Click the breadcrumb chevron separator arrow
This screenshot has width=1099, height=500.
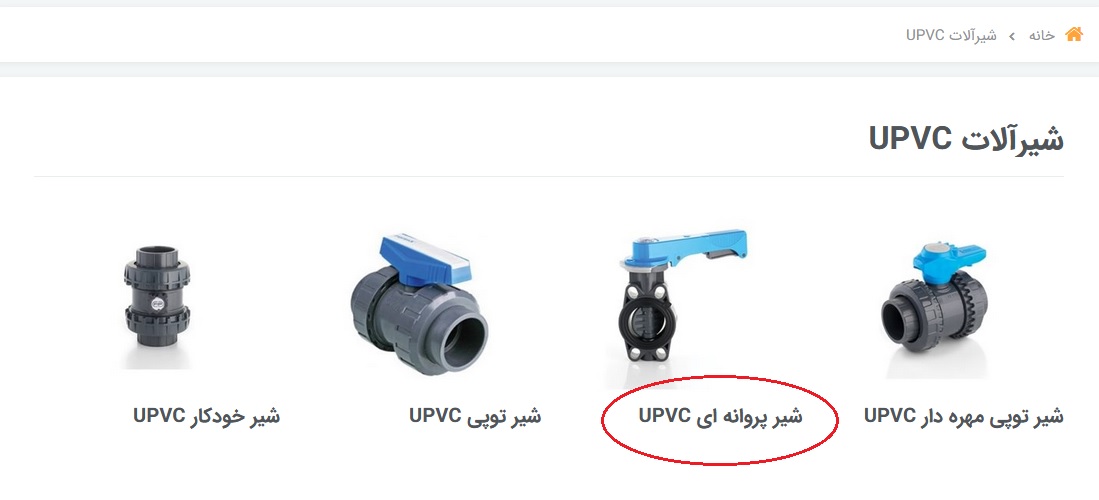pos(1012,35)
